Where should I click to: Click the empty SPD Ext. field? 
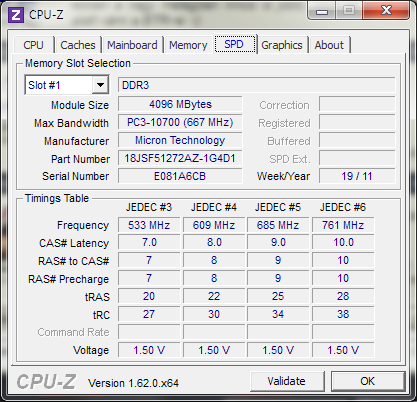[x=357, y=158]
